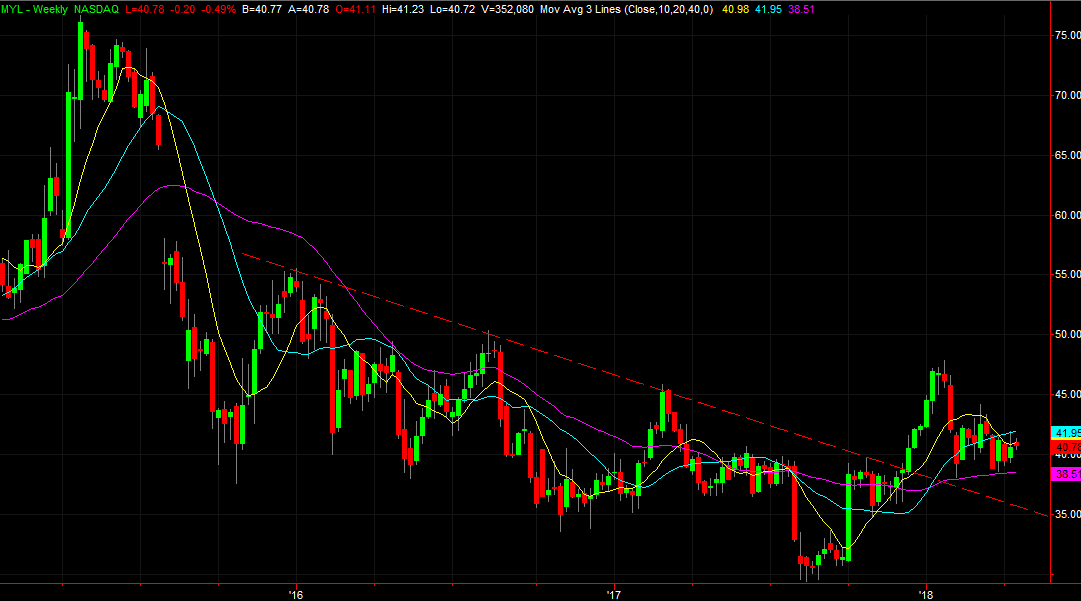Click the -0.49% percent change value
This screenshot has height=601, width=1081.
point(218,10)
